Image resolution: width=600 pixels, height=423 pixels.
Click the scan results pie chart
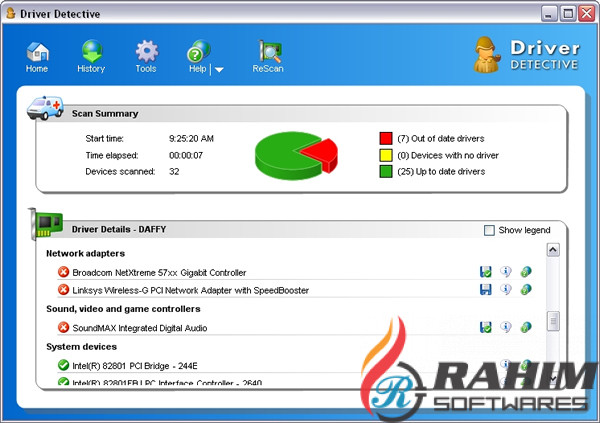coord(296,155)
